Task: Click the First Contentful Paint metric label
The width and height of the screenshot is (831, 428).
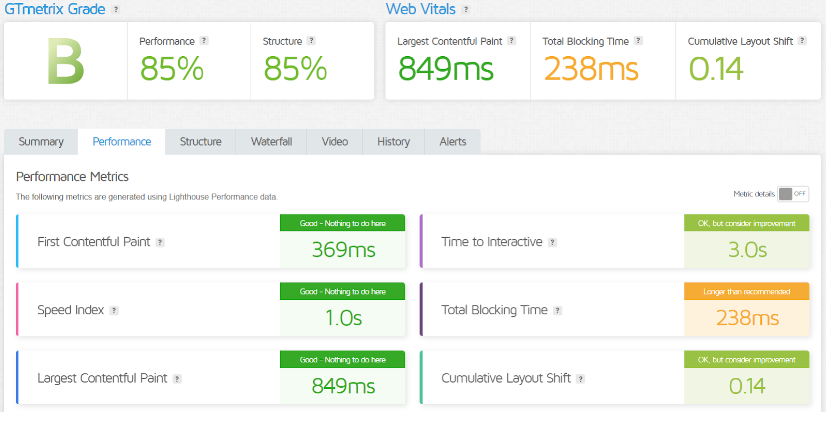Action: coord(94,242)
